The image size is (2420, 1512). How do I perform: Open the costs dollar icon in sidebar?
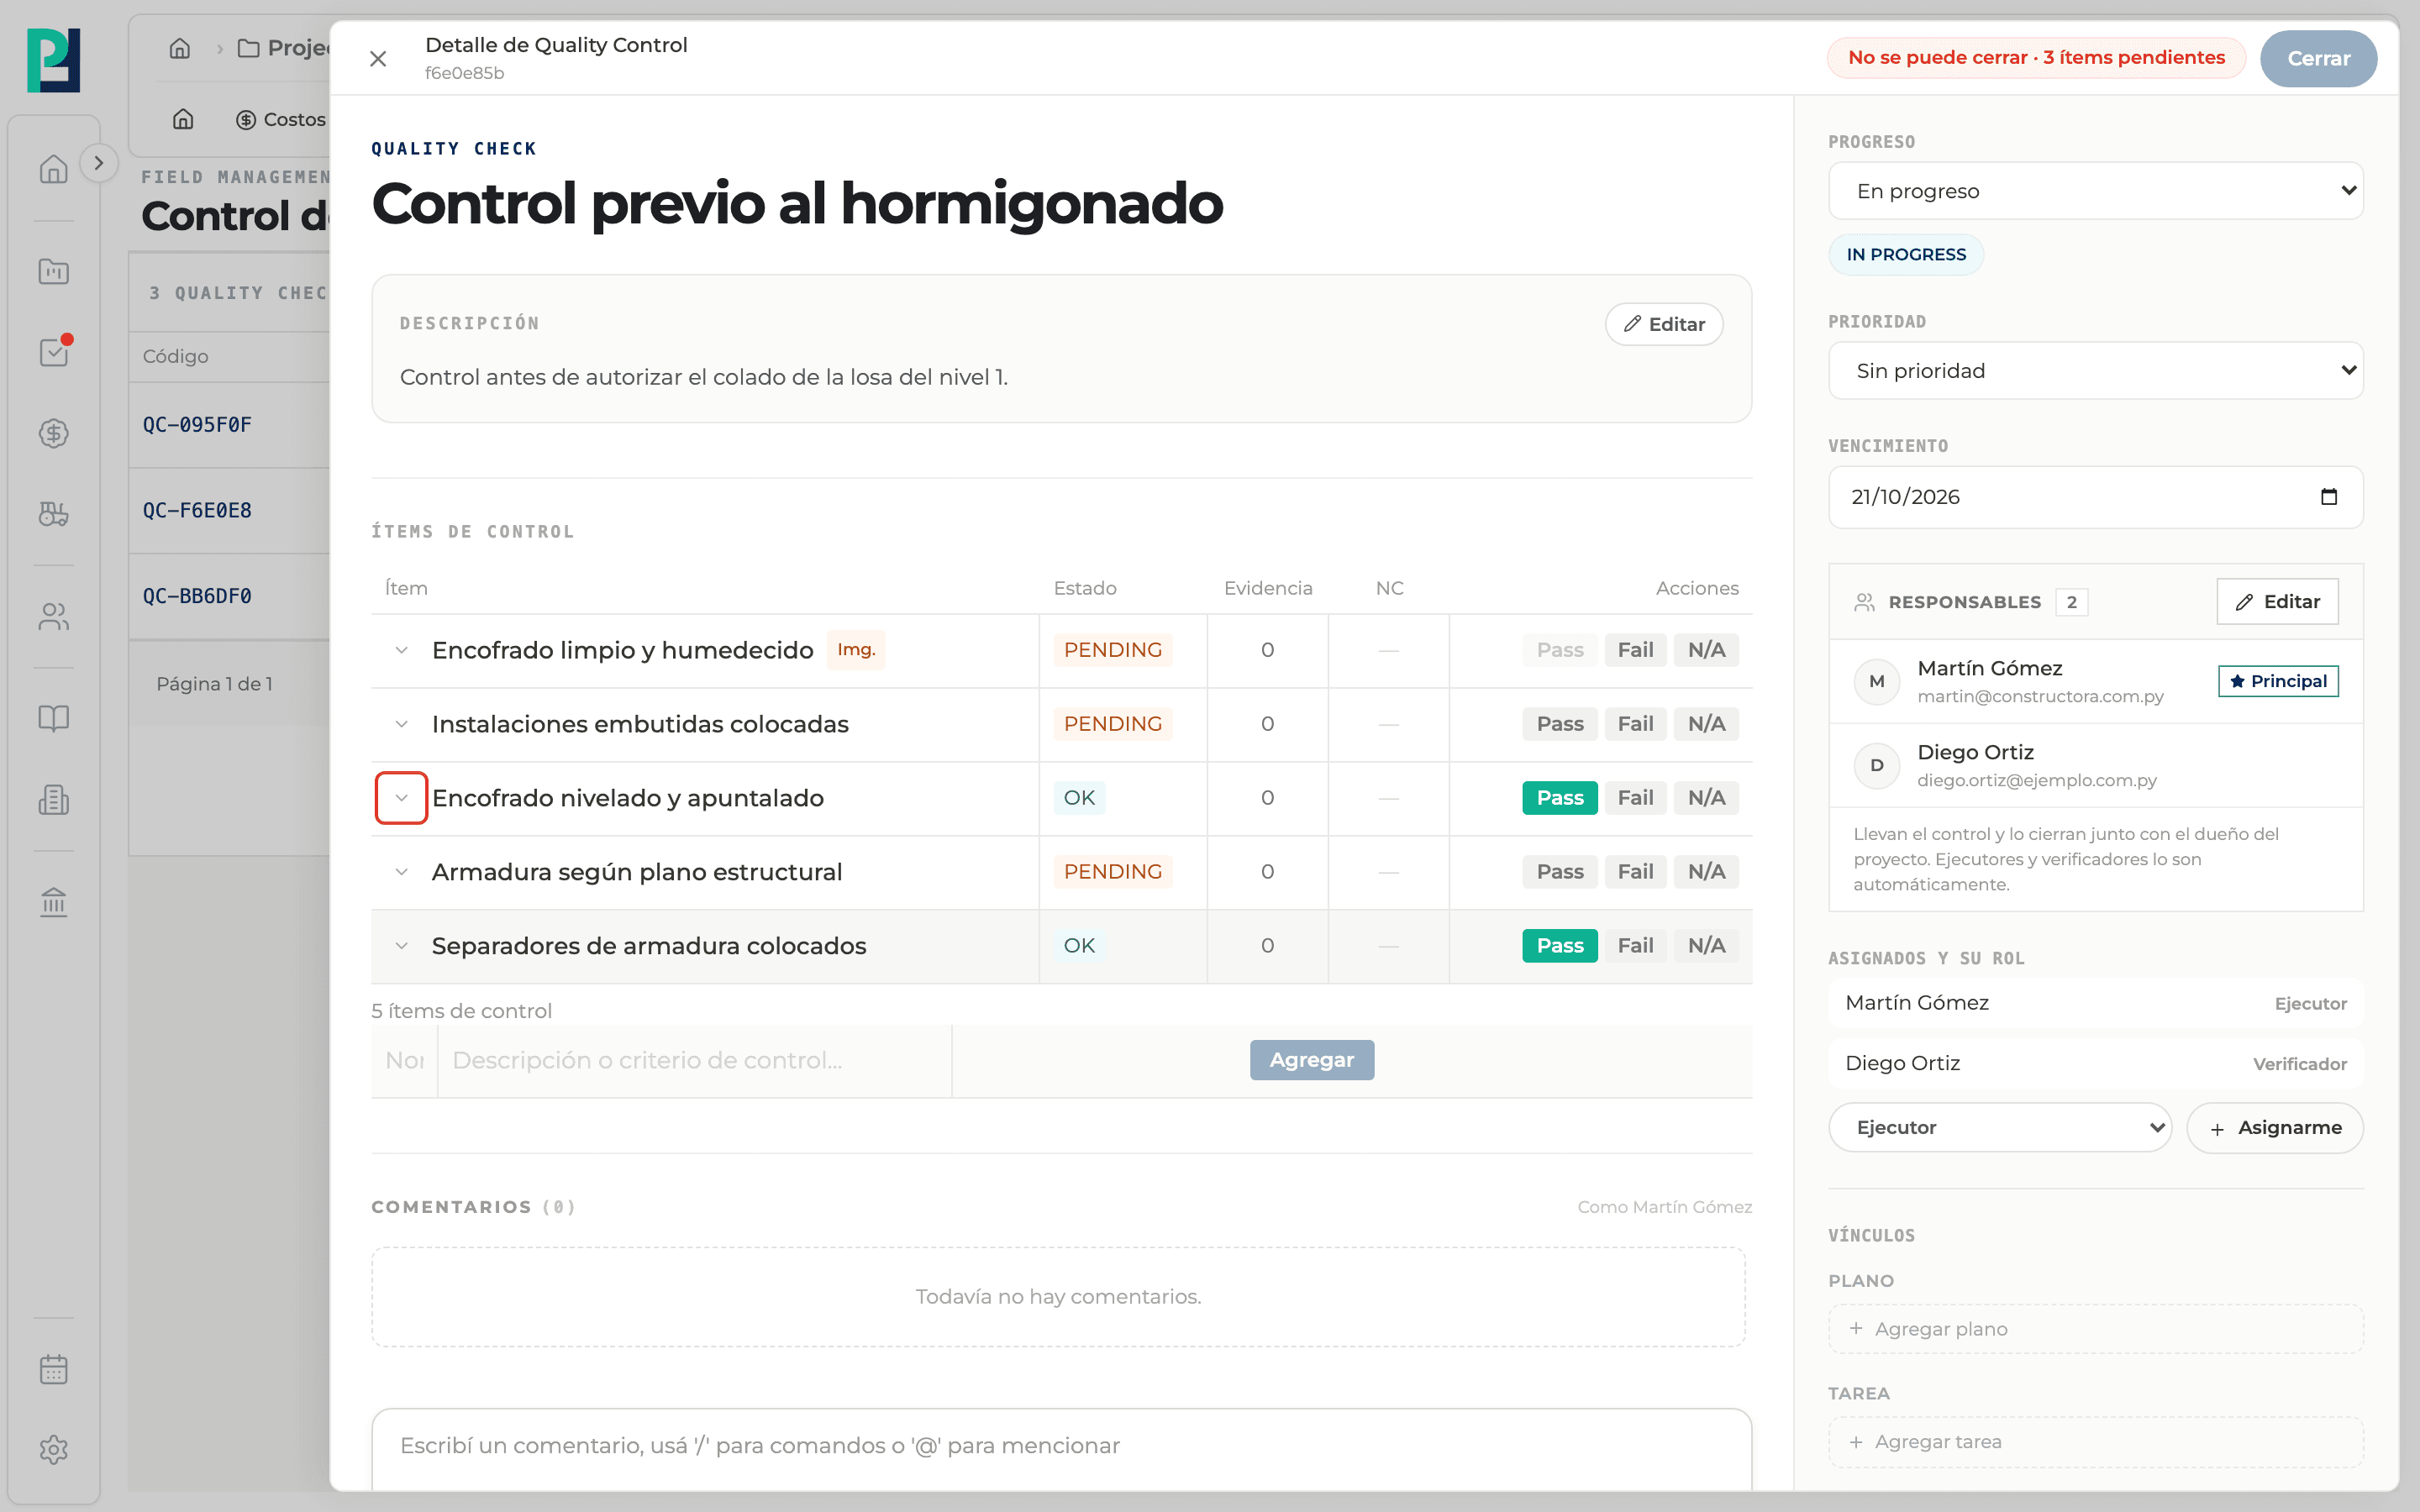click(x=53, y=433)
